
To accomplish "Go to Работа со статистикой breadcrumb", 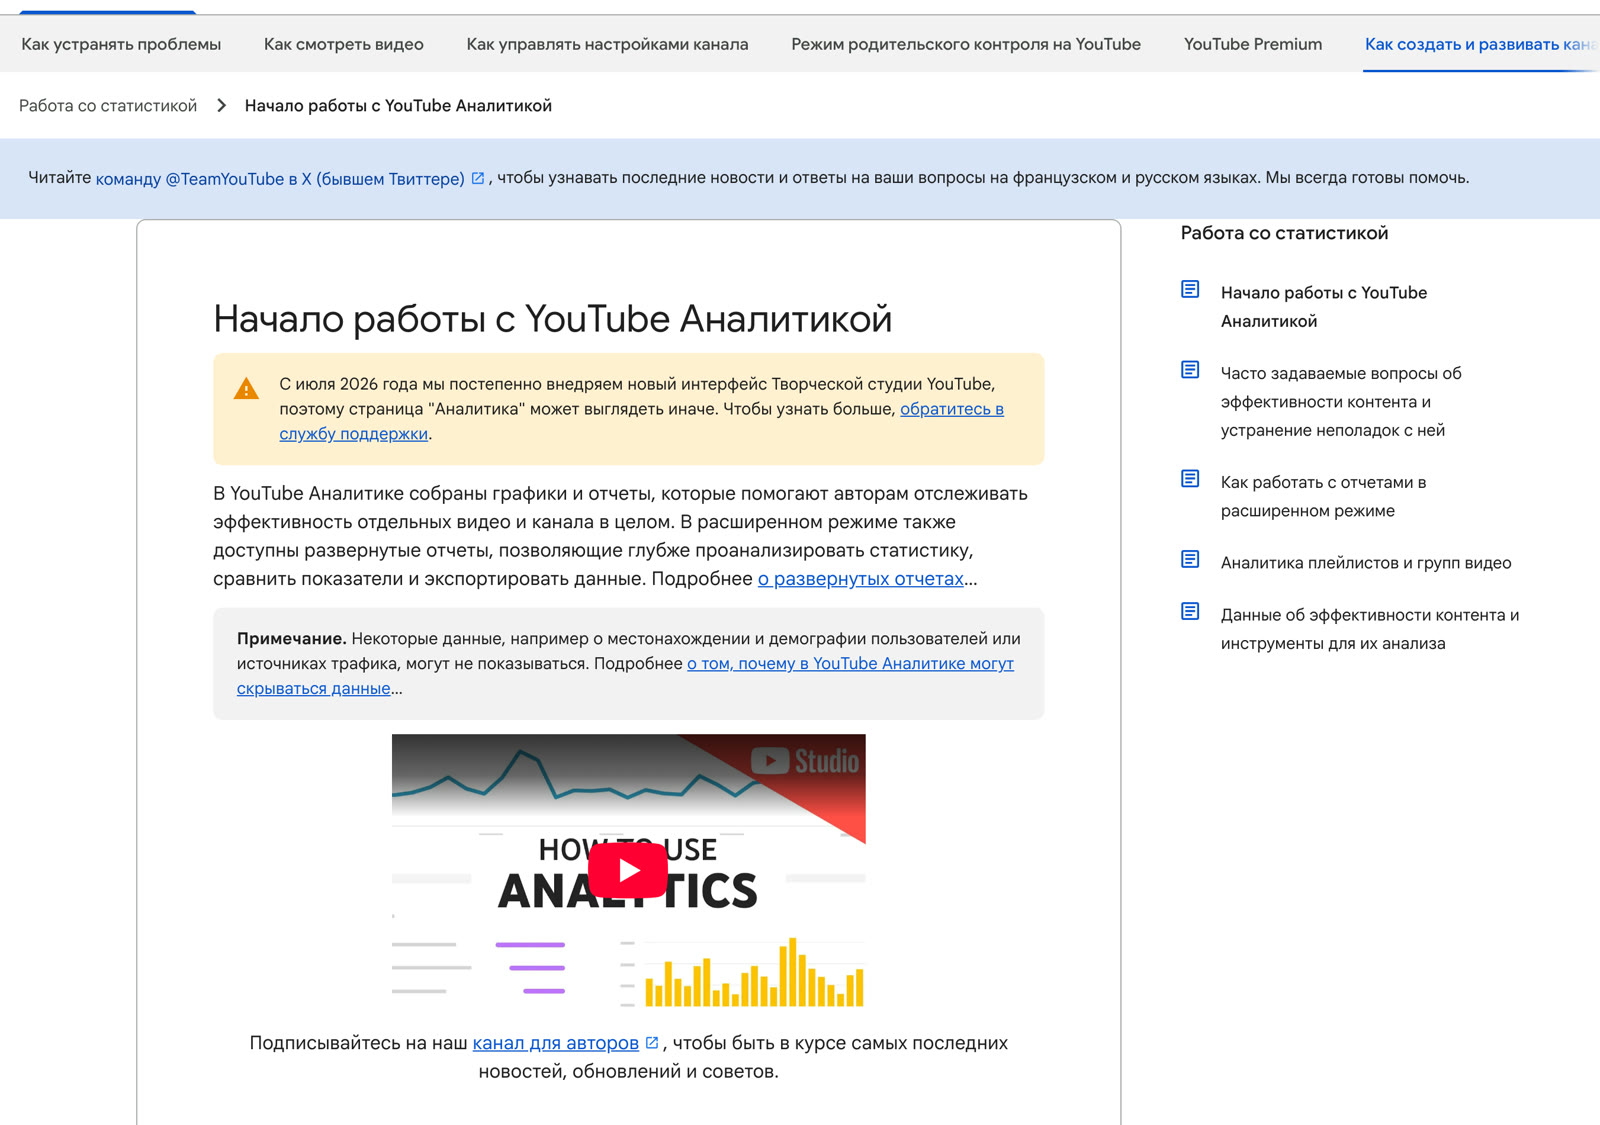I will pyautogui.click(x=108, y=106).
